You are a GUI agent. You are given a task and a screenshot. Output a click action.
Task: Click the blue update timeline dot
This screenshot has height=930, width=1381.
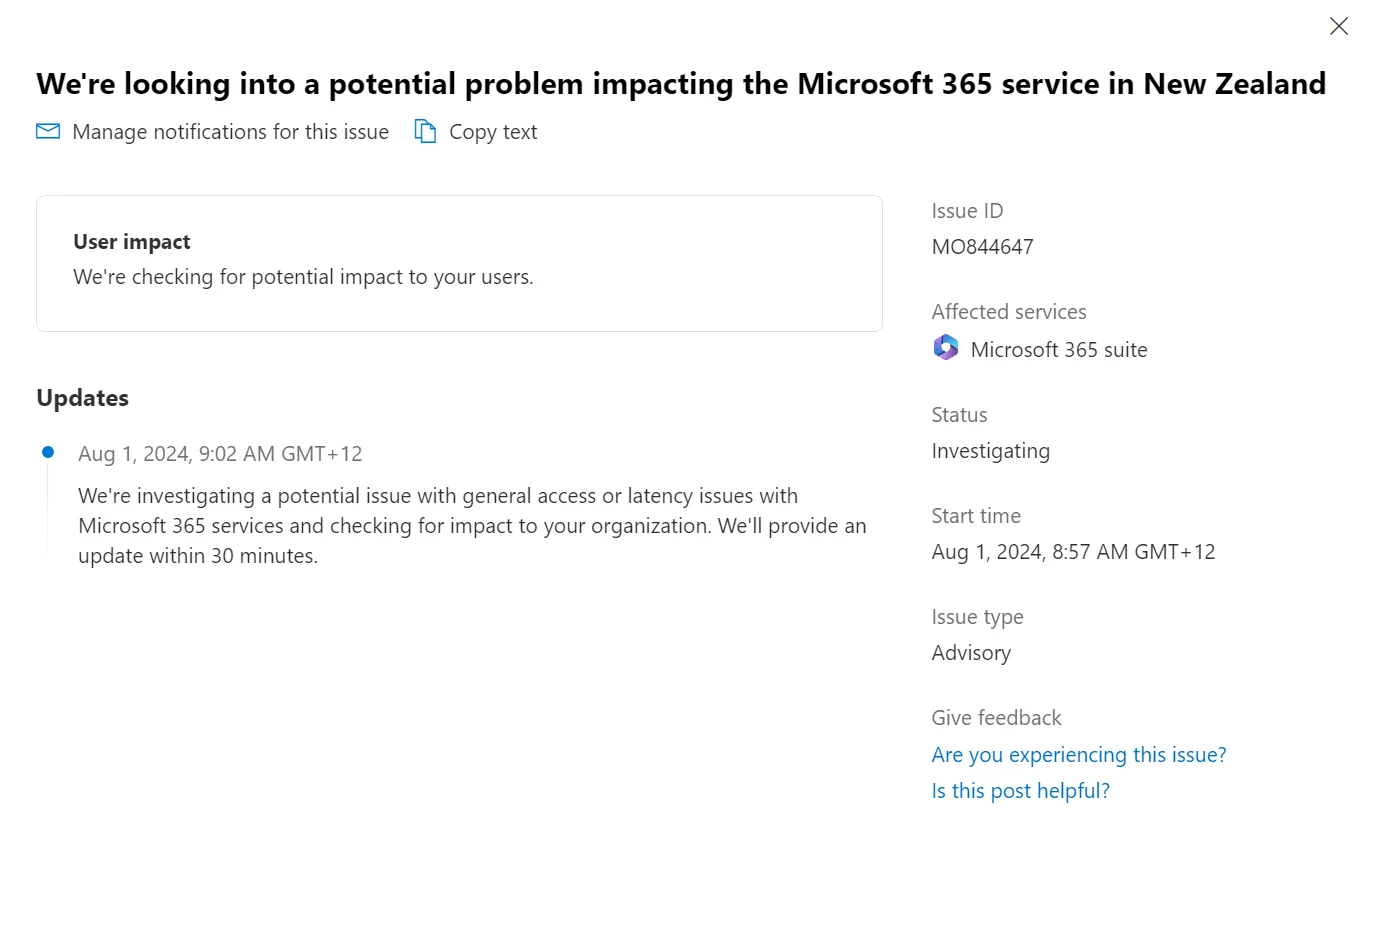[47, 452]
